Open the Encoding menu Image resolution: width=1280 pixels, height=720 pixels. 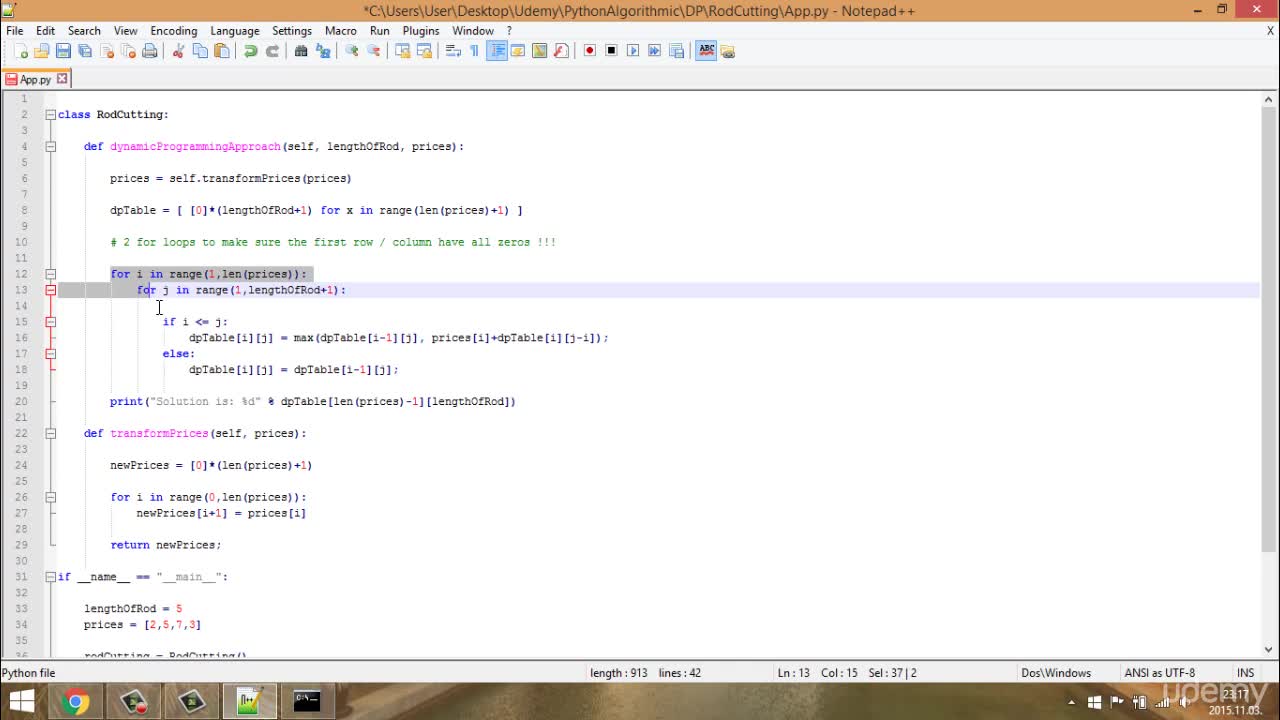coord(174,31)
